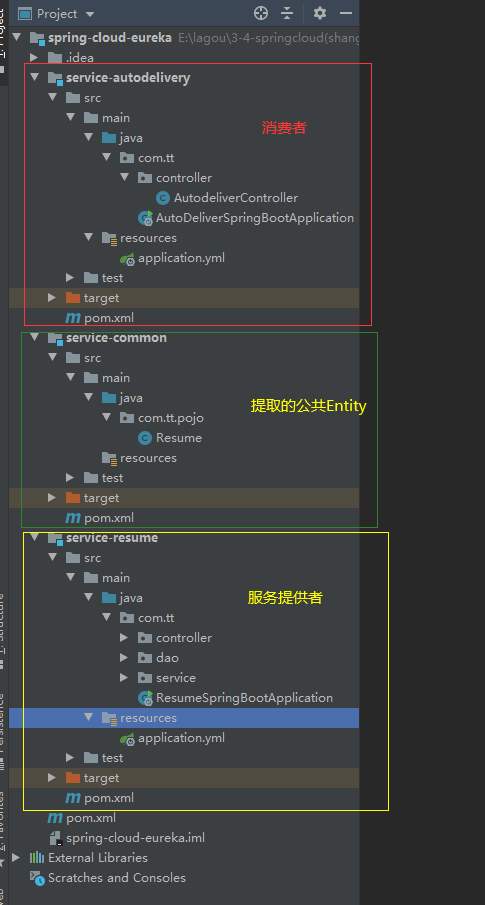
Task: Click the locate/scroll-from-source crosshair icon
Action: (261, 13)
